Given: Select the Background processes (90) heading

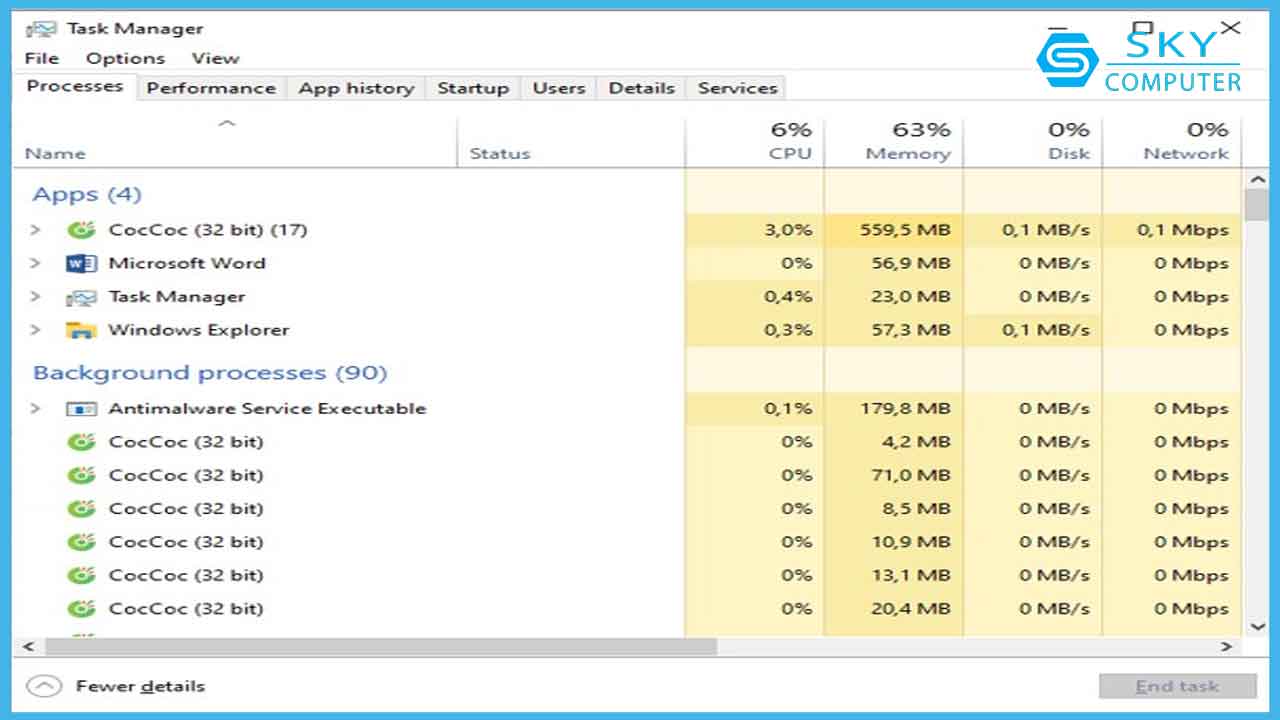Looking at the screenshot, I should click(210, 373).
